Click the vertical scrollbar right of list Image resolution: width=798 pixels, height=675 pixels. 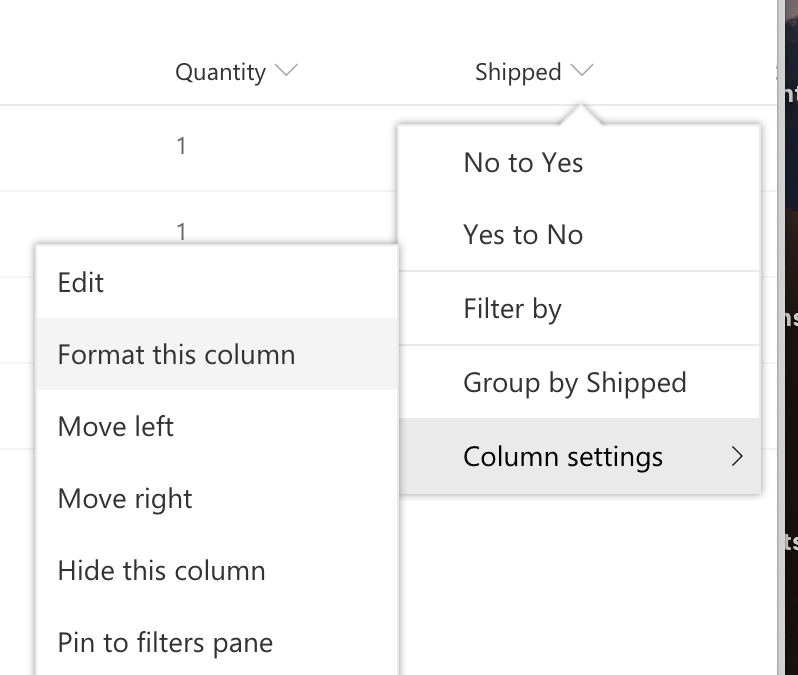[x=779, y=300]
